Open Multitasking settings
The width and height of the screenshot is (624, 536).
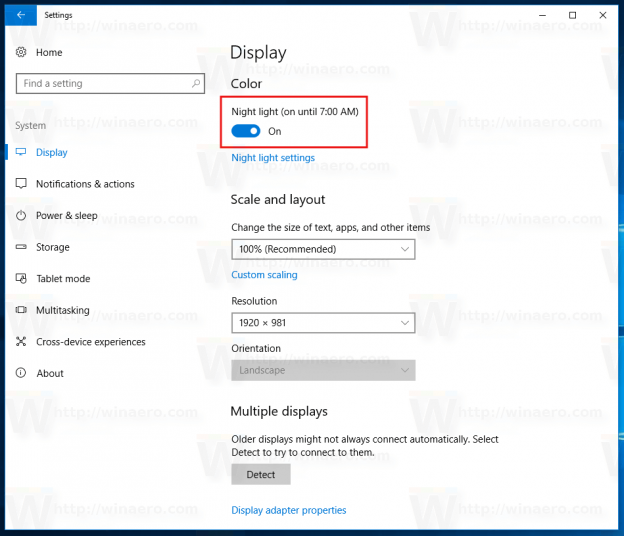(63, 310)
